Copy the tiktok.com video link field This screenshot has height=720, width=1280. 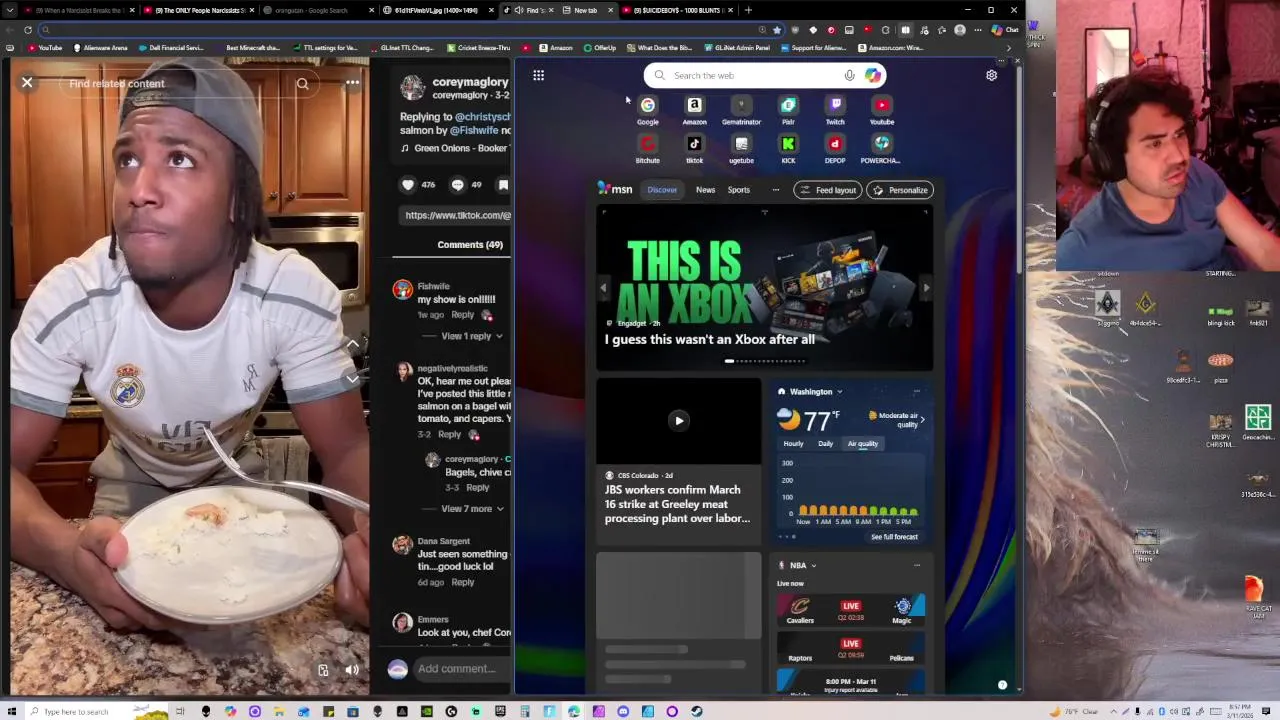456,215
